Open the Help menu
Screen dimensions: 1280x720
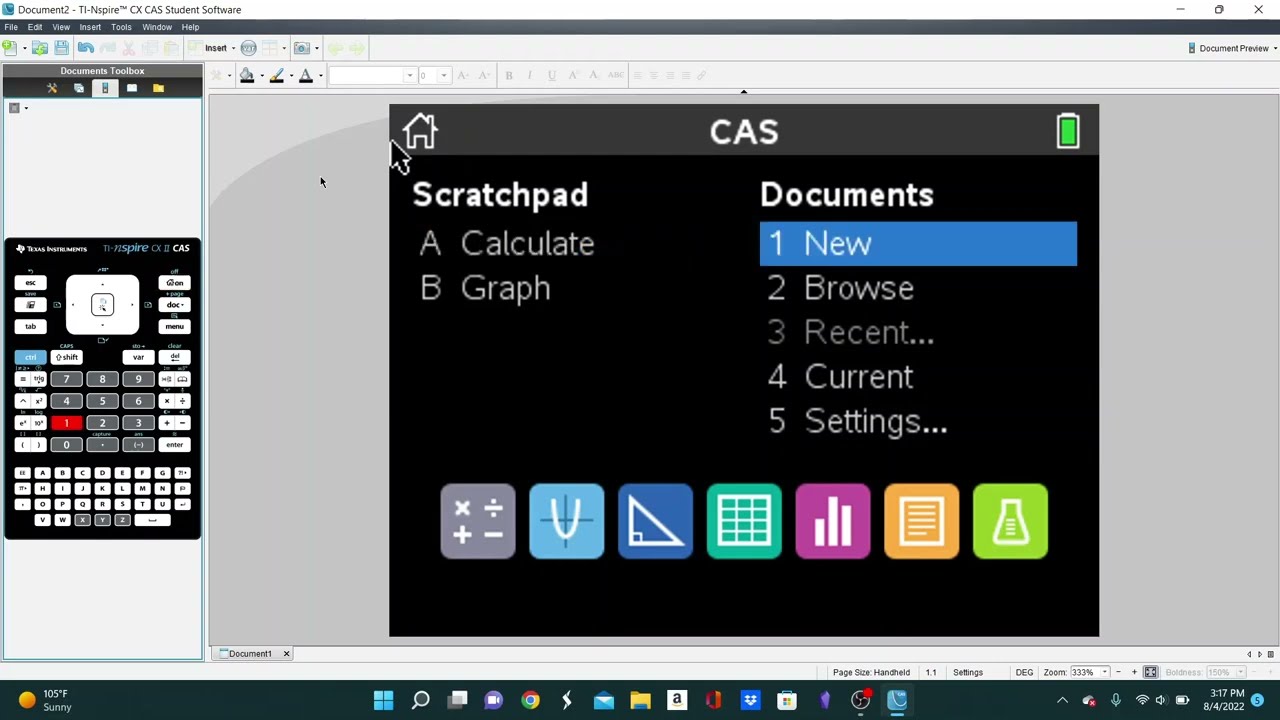tap(190, 27)
